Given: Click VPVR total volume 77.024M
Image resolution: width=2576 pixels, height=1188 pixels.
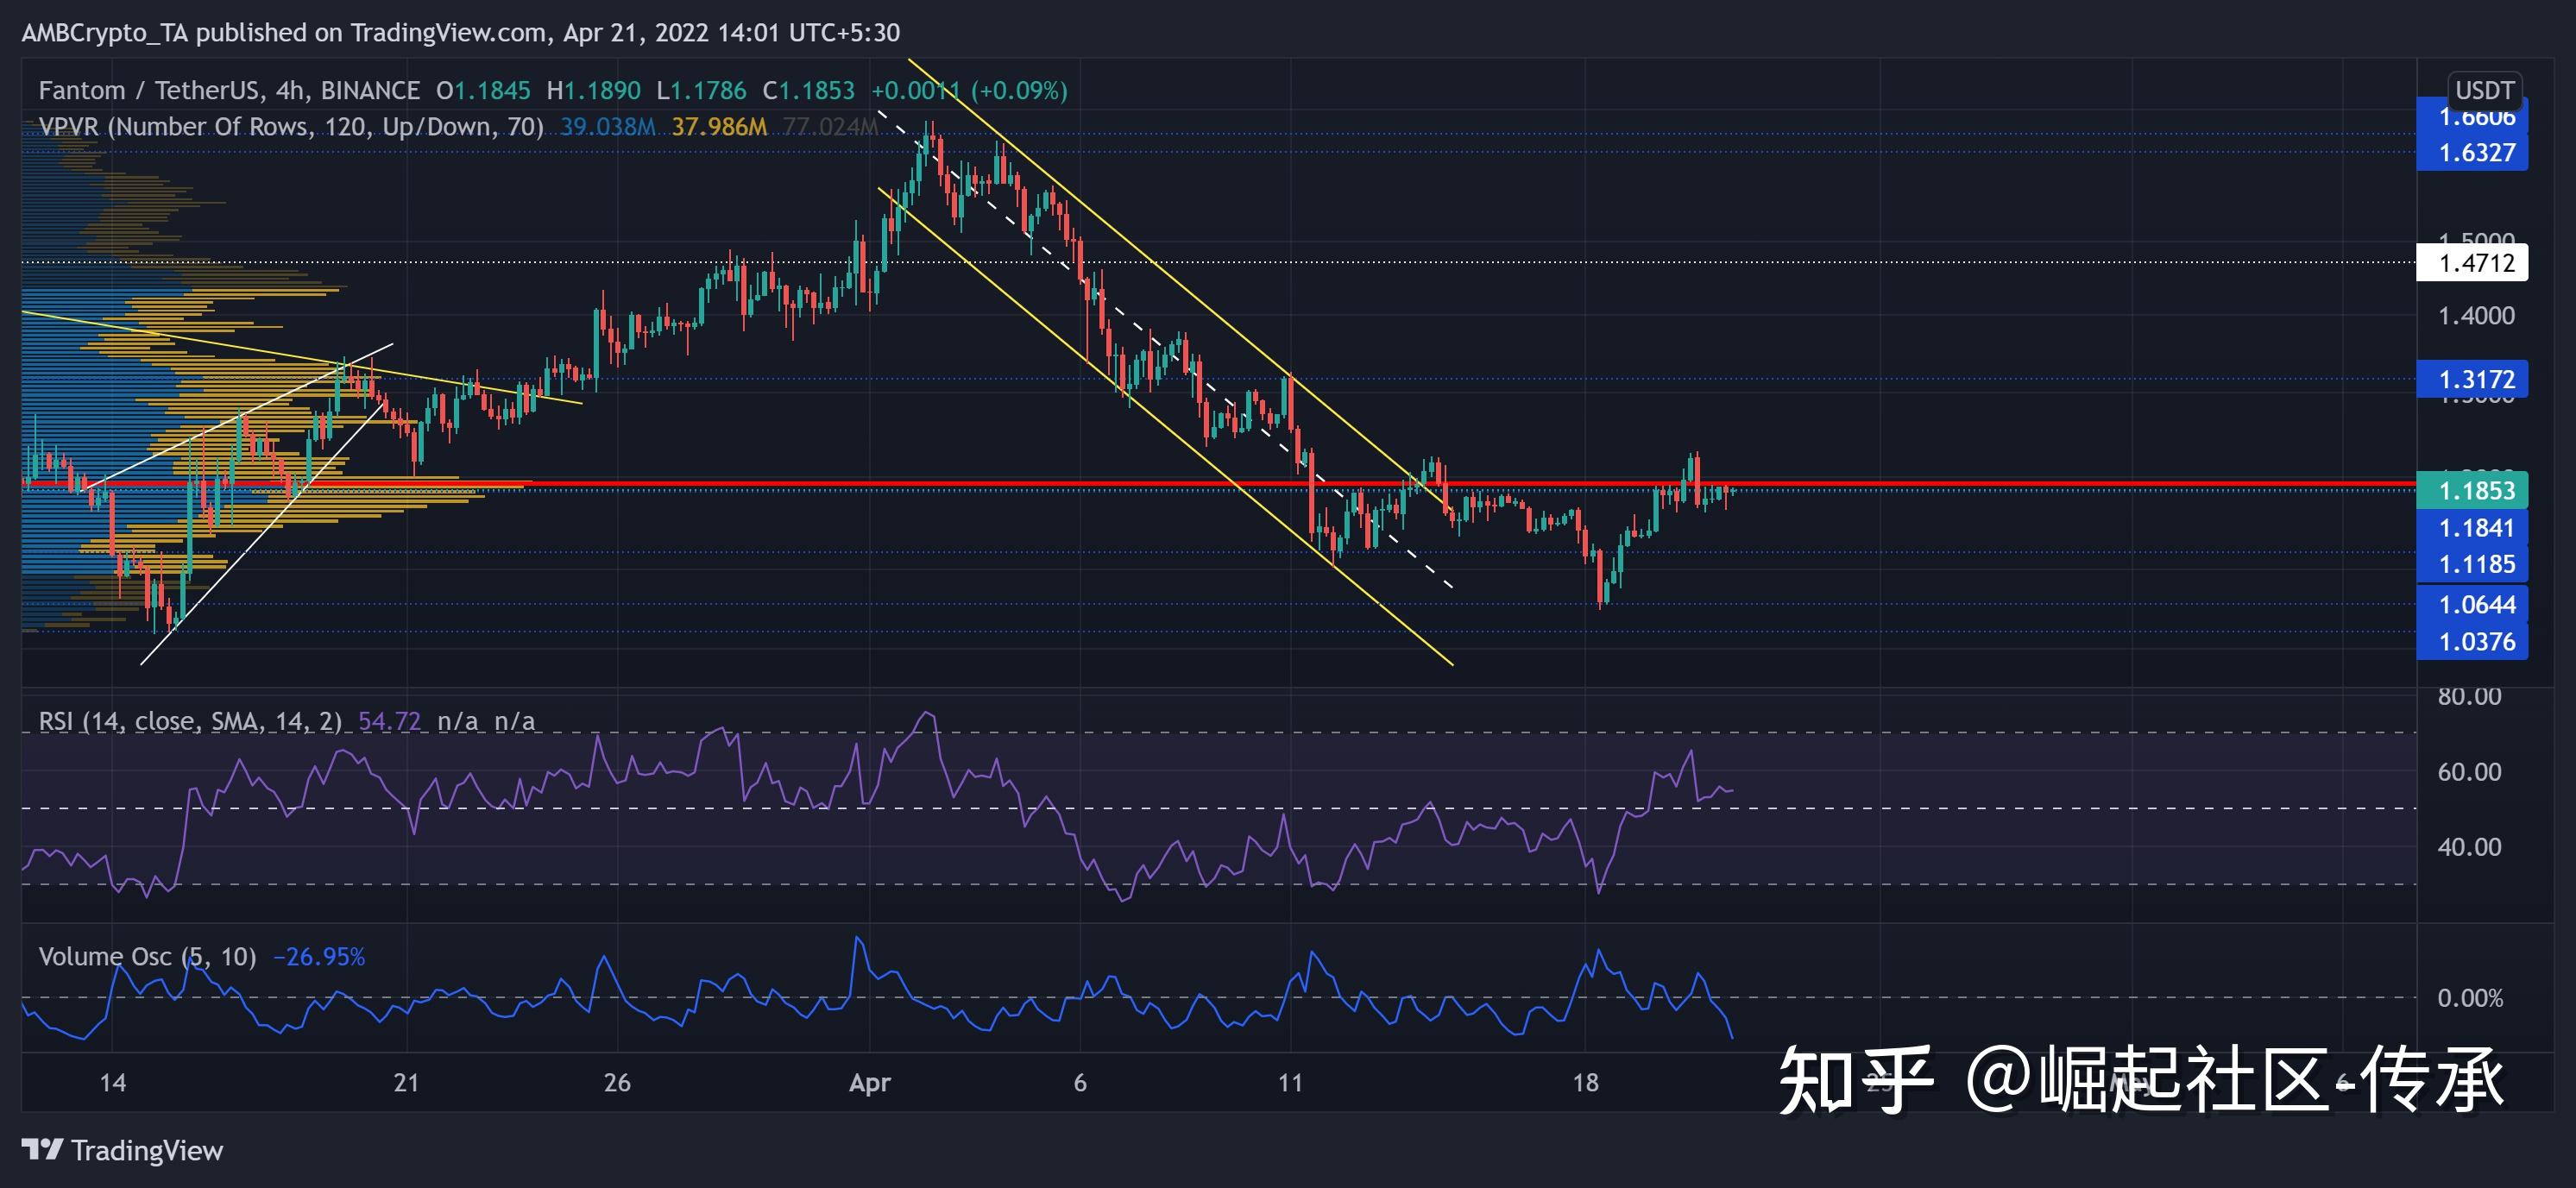Looking at the screenshot, I should click(830, 127).
